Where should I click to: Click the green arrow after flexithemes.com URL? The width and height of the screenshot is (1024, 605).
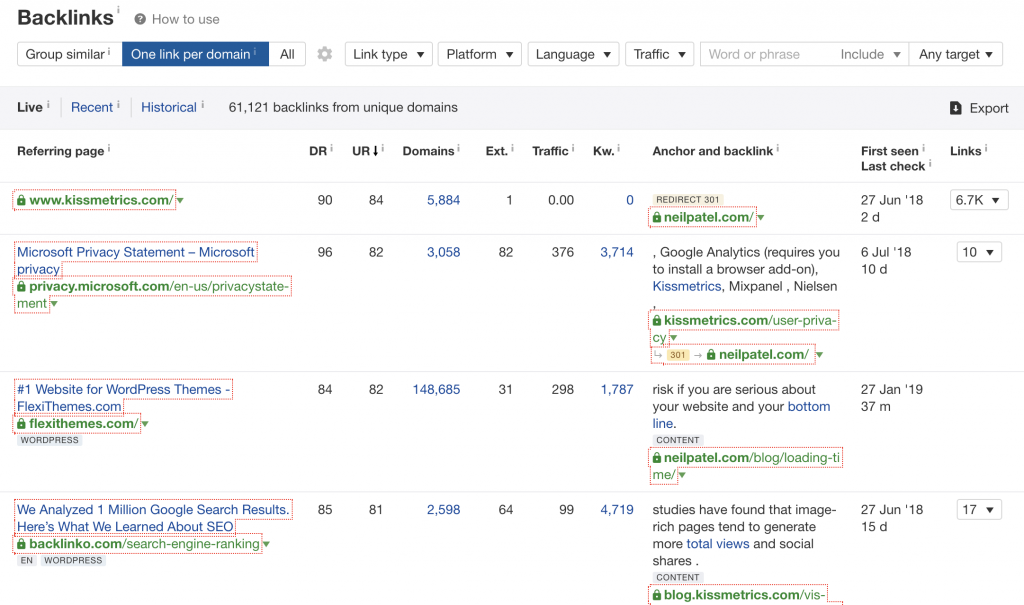[x=145, y=424]
